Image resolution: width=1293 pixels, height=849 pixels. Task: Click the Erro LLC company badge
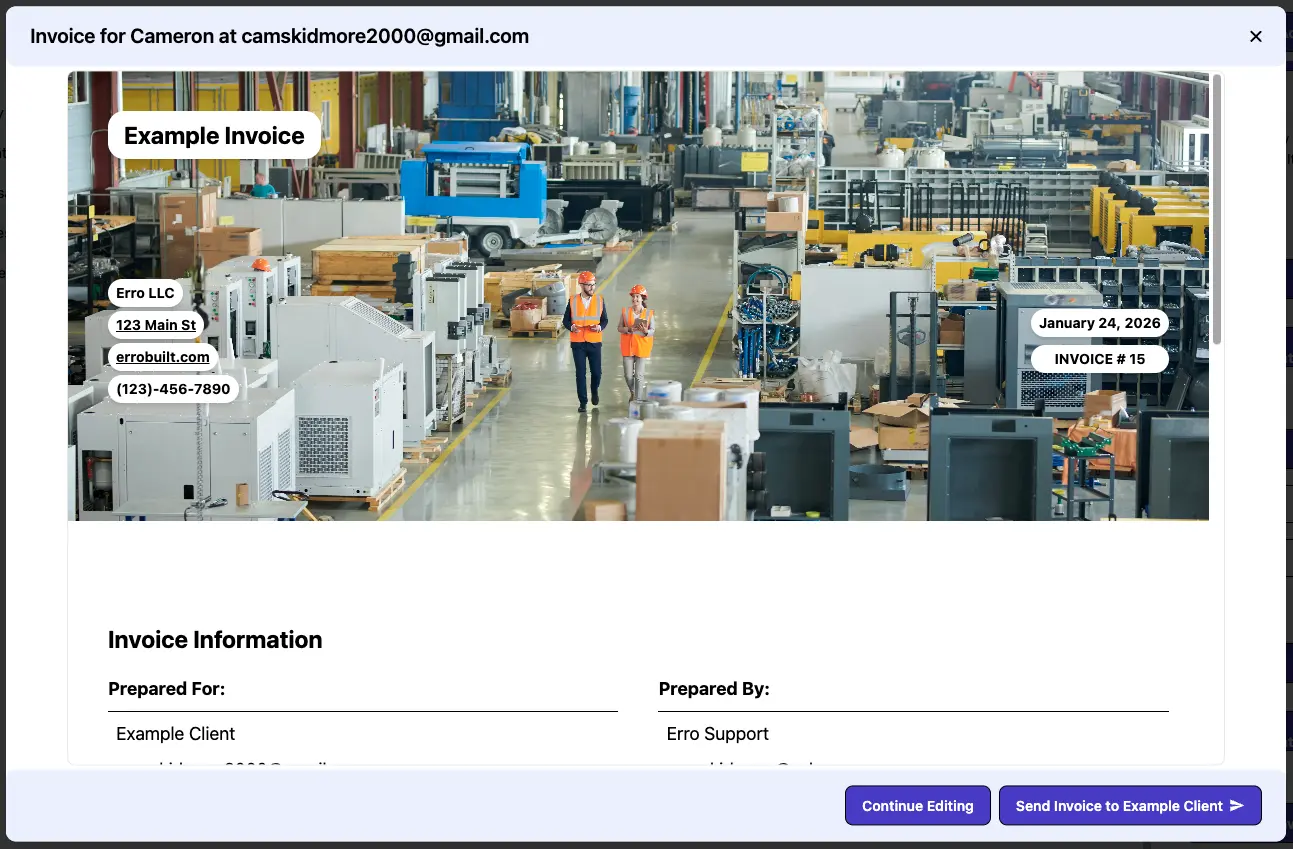pyautogui.click(x=145, y=293)
